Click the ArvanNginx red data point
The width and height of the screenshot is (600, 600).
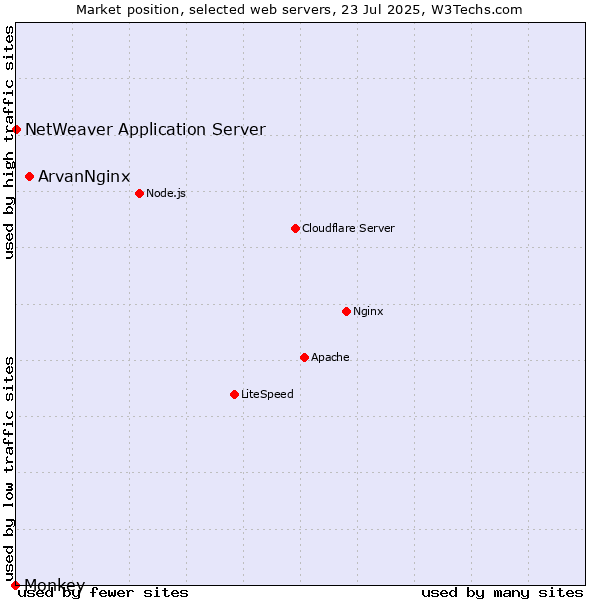(x=29, y=176)
